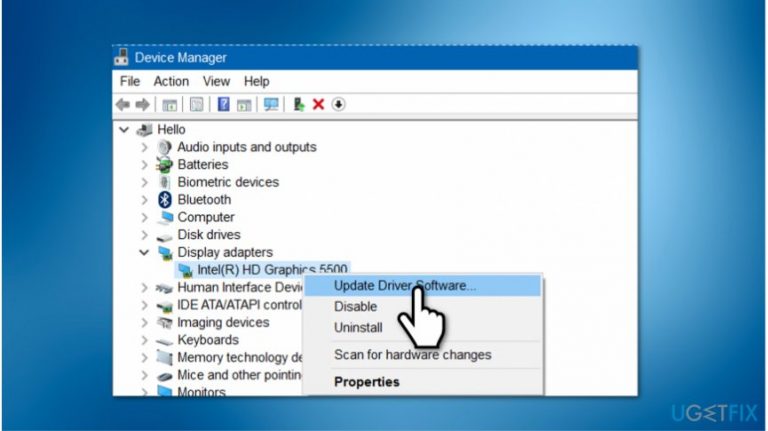The height and width of the screenshot is (431, 768).
Task: Expand the Imaging devices category
Action: [144, 322]
